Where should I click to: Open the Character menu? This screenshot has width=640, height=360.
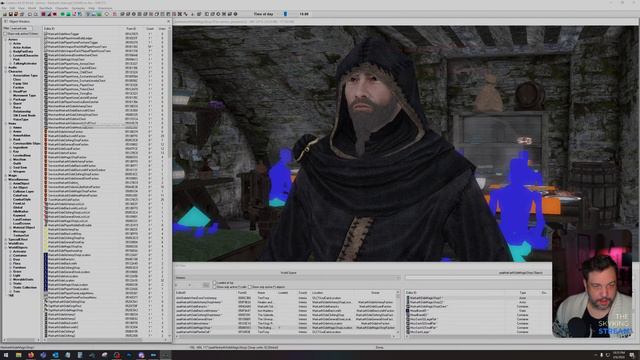click(x=62, y=8)
